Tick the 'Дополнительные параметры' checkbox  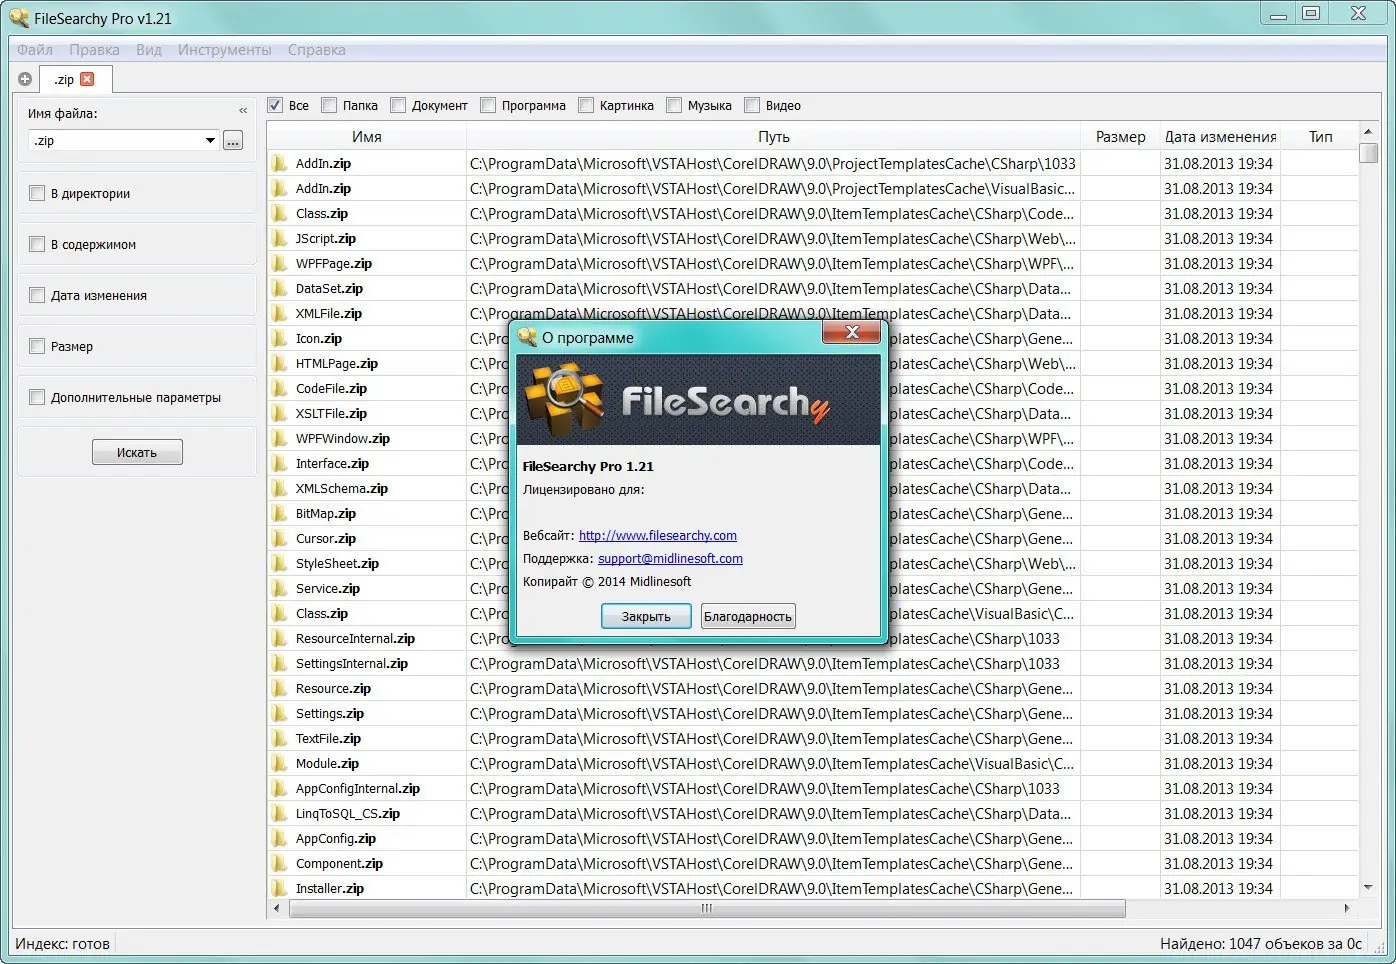(x=37, y=397)
